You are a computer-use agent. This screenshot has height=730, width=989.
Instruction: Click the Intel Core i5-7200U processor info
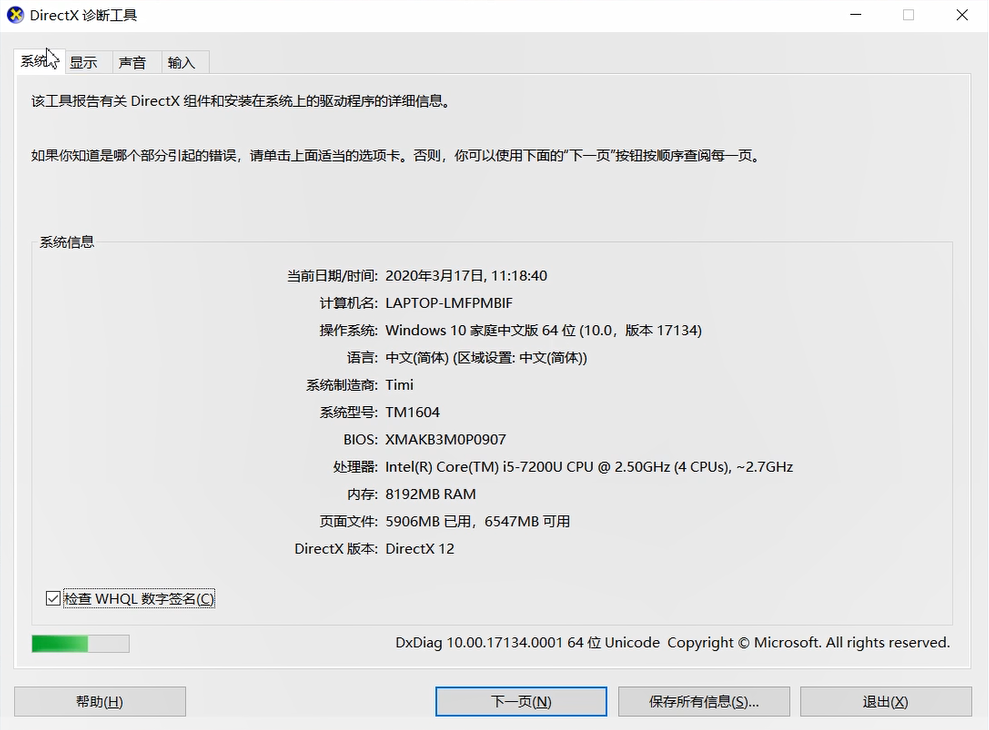592,466
